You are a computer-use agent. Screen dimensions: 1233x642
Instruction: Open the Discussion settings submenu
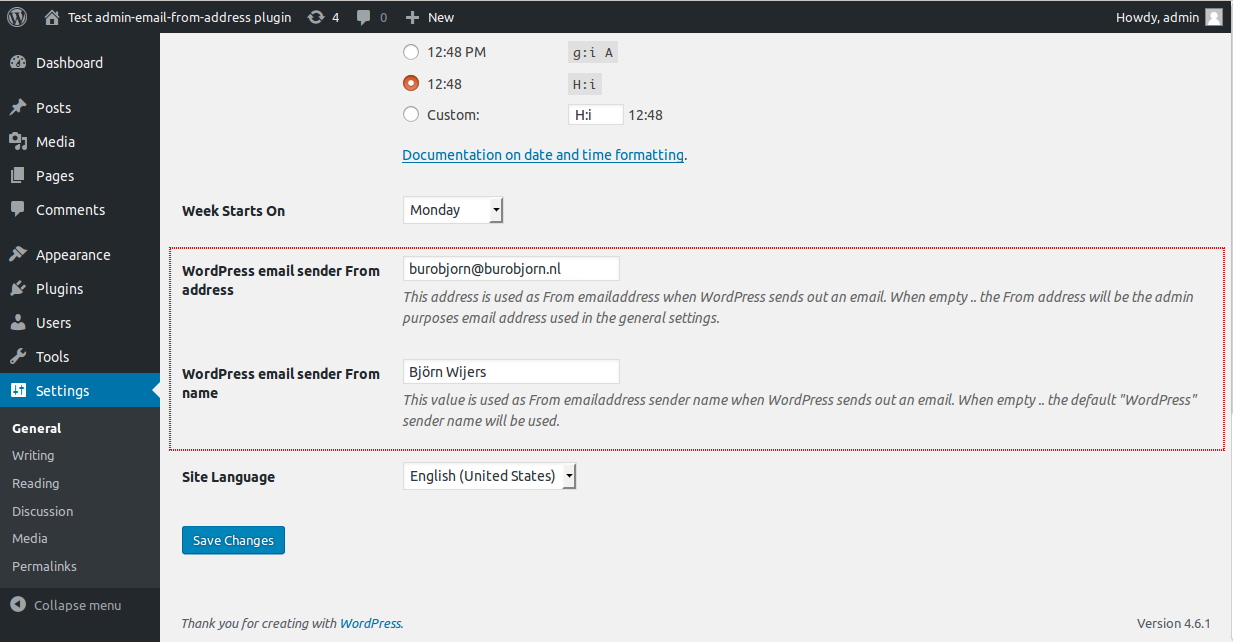coord(43,511)
